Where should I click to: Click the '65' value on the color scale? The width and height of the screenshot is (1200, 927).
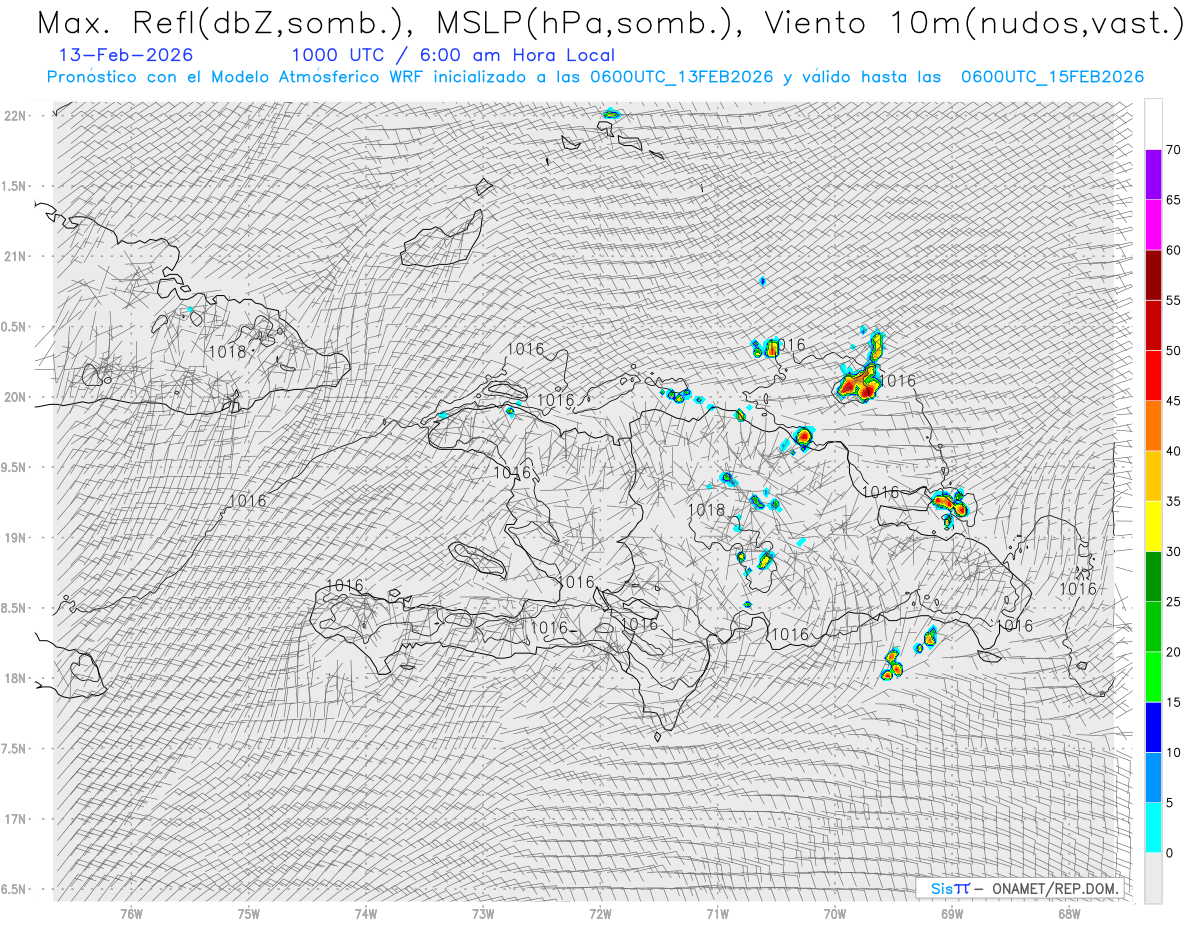pyautogui.click(x=1174, y=200)
